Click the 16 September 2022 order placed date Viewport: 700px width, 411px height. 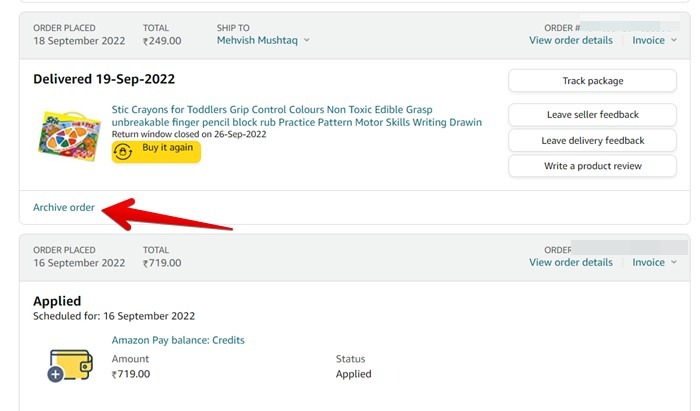[79, 263]
